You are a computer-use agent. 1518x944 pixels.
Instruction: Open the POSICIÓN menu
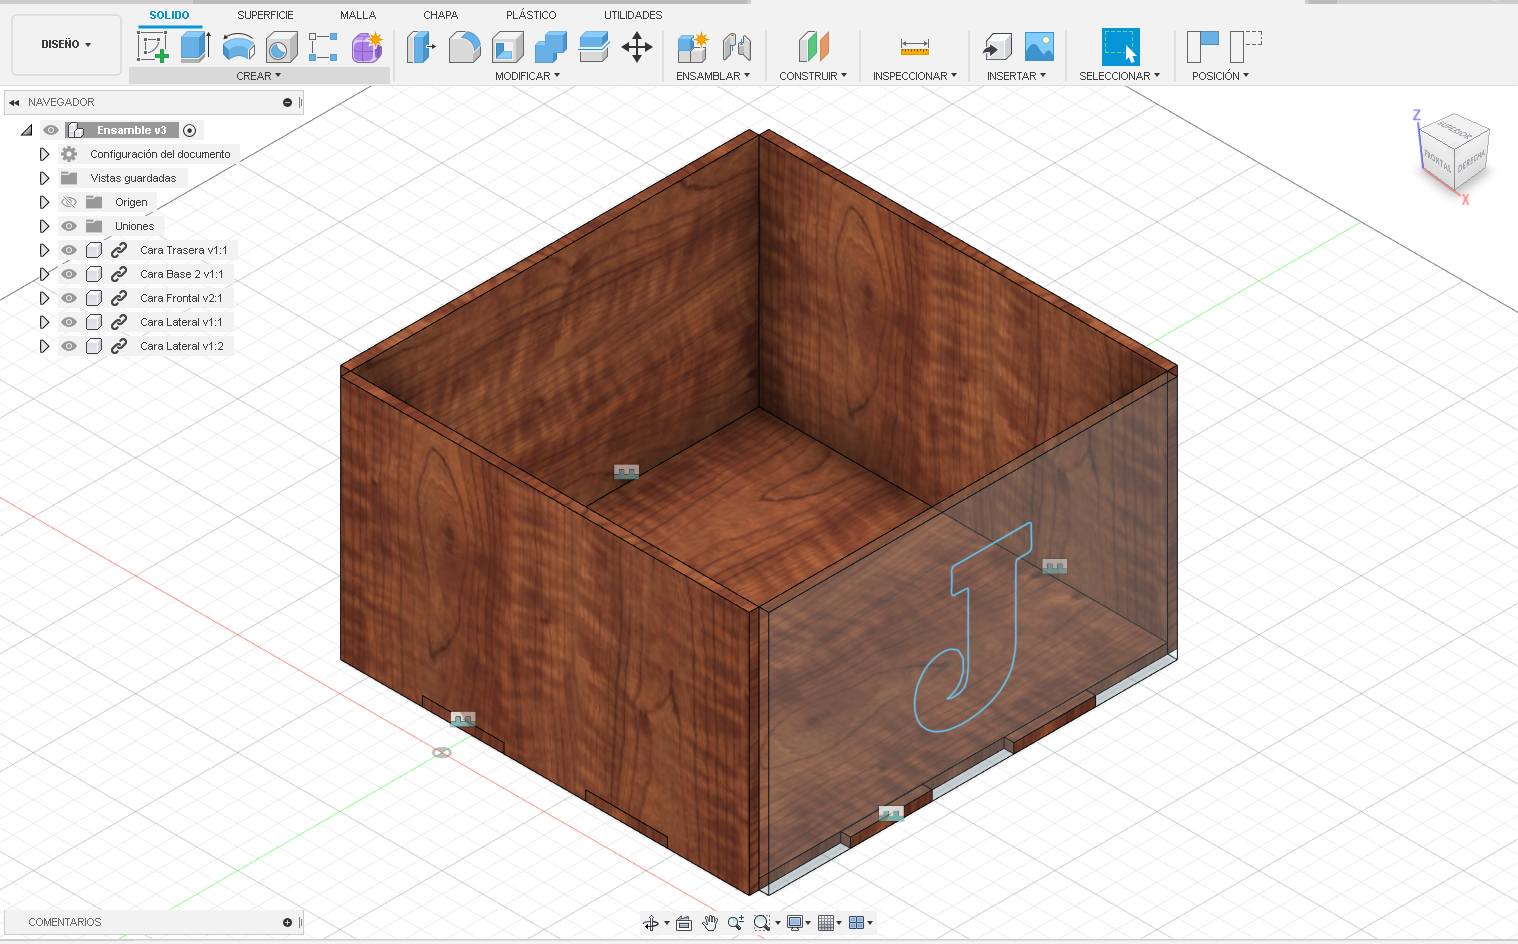[x=1221, y=76]
